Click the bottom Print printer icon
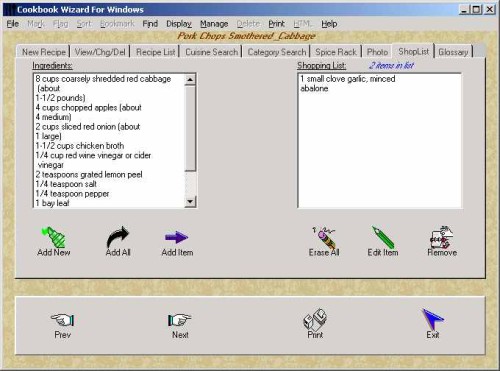Screen dimensions: 500x371 pos(315,319)
